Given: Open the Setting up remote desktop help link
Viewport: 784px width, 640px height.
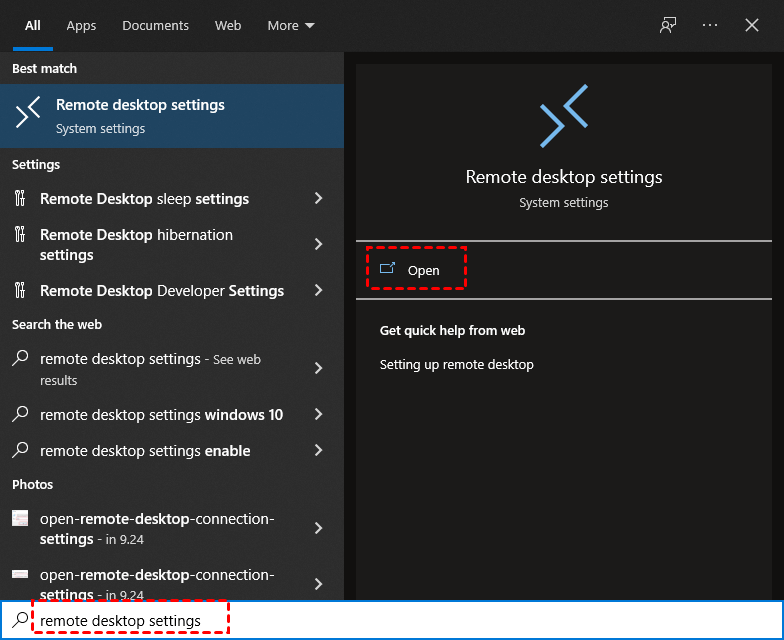Looking at the screenshot, I should point(456,364).
